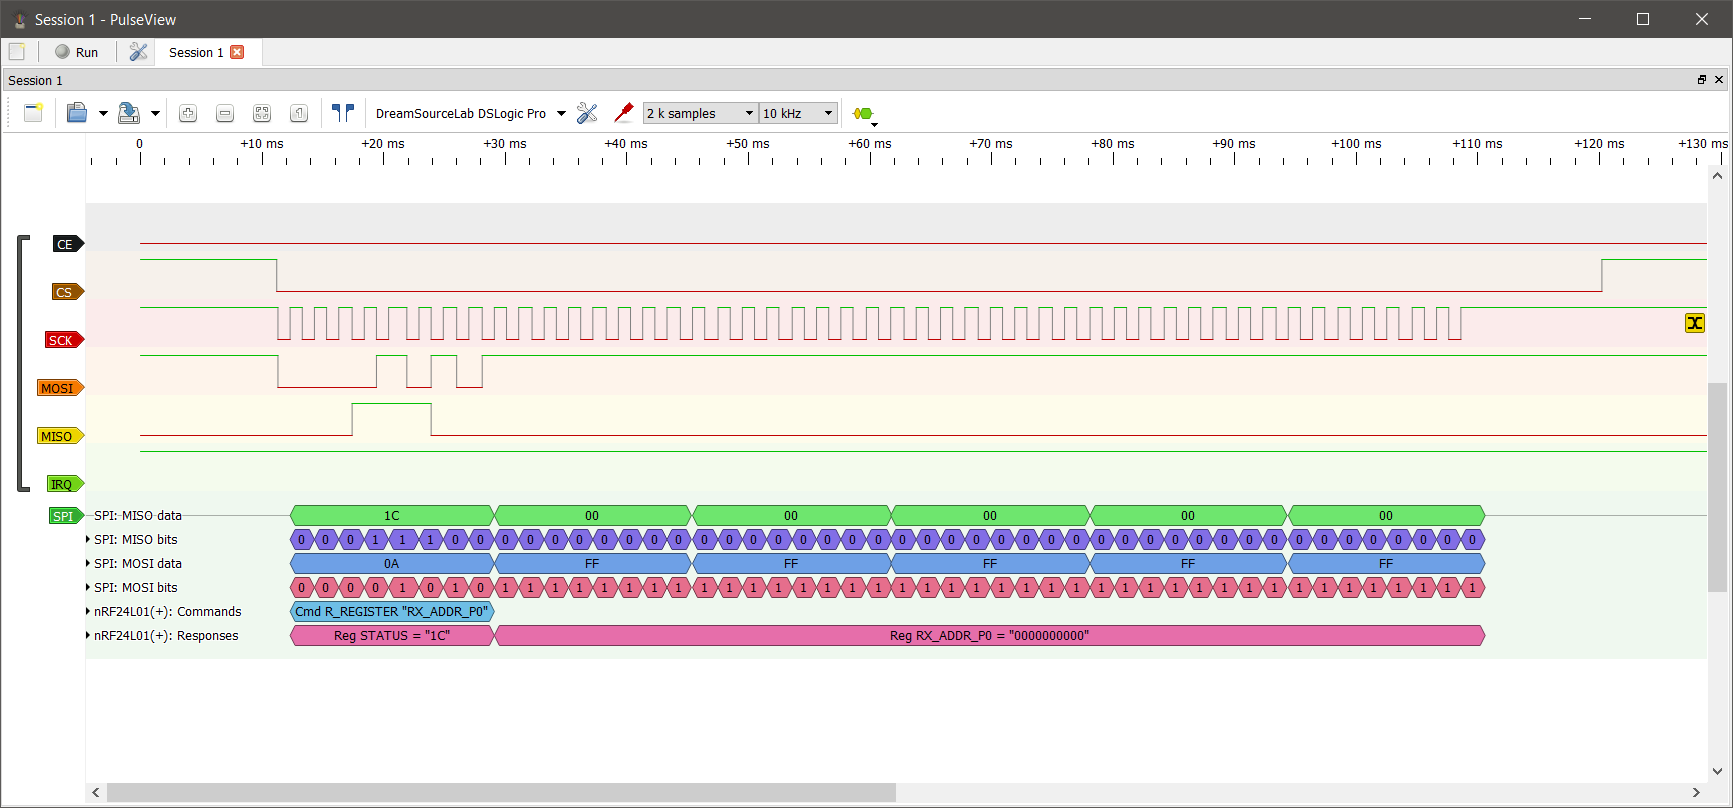The image size is (1733, 808).
Task: Select the CS channel label
Action: pos(68,292)
